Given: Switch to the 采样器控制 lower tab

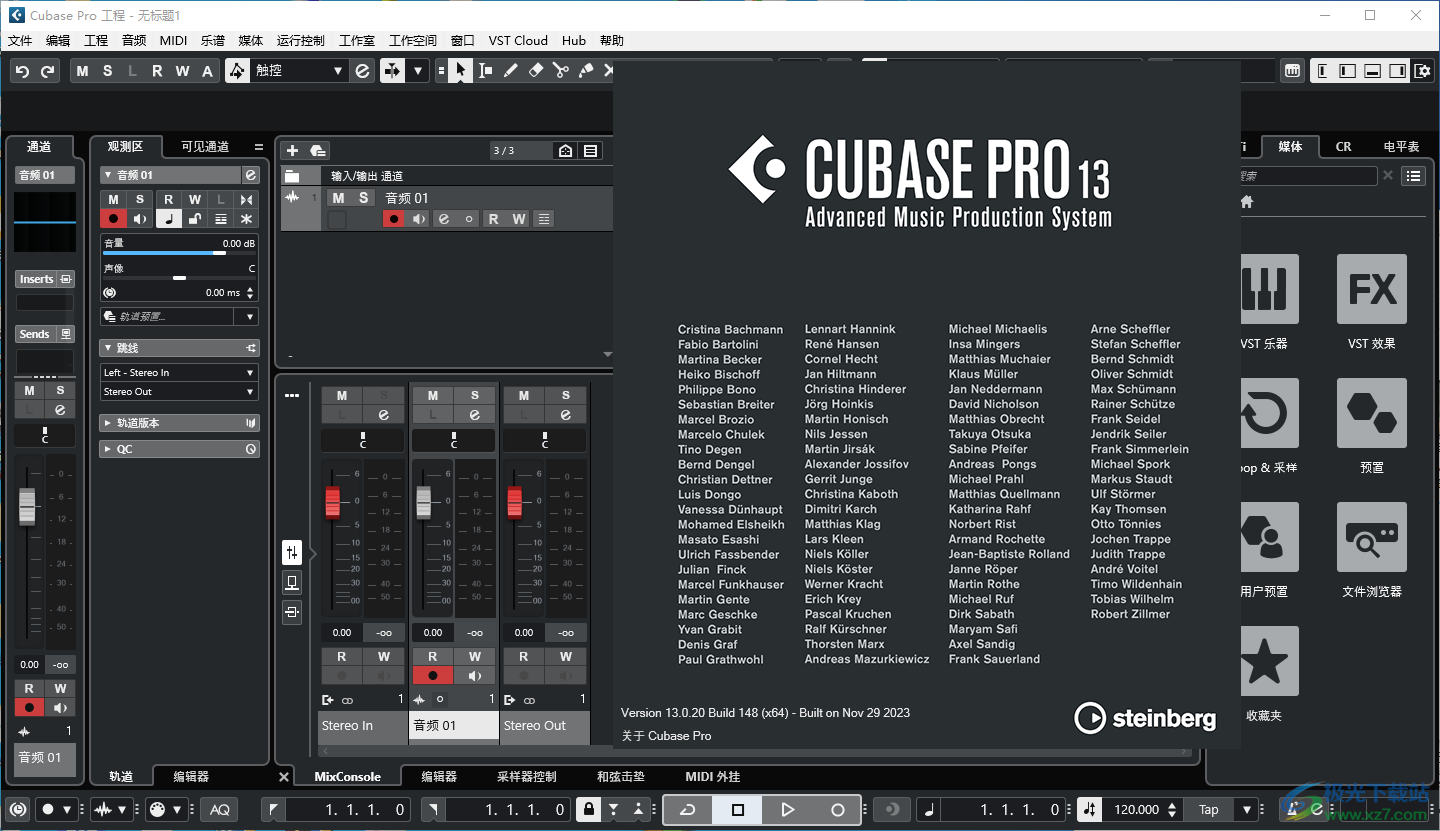Looking at the screenshot, I should tap(526, 776).
